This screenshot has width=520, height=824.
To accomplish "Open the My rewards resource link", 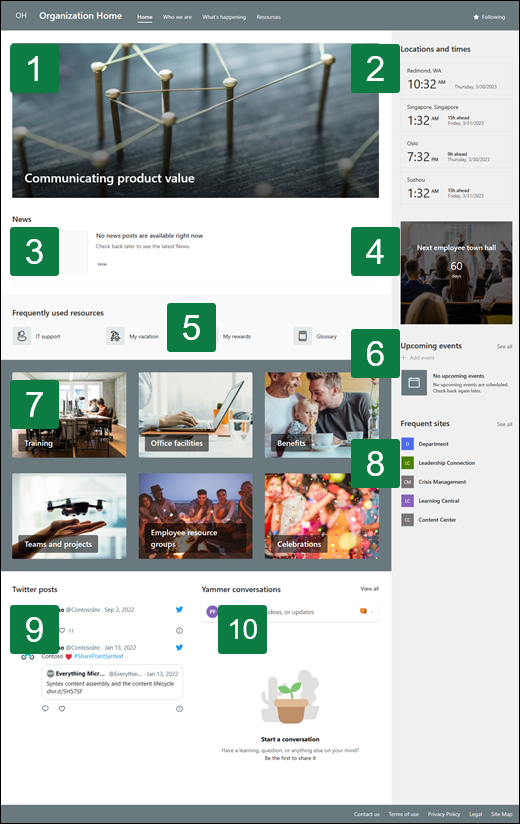I will coord(236,336).
